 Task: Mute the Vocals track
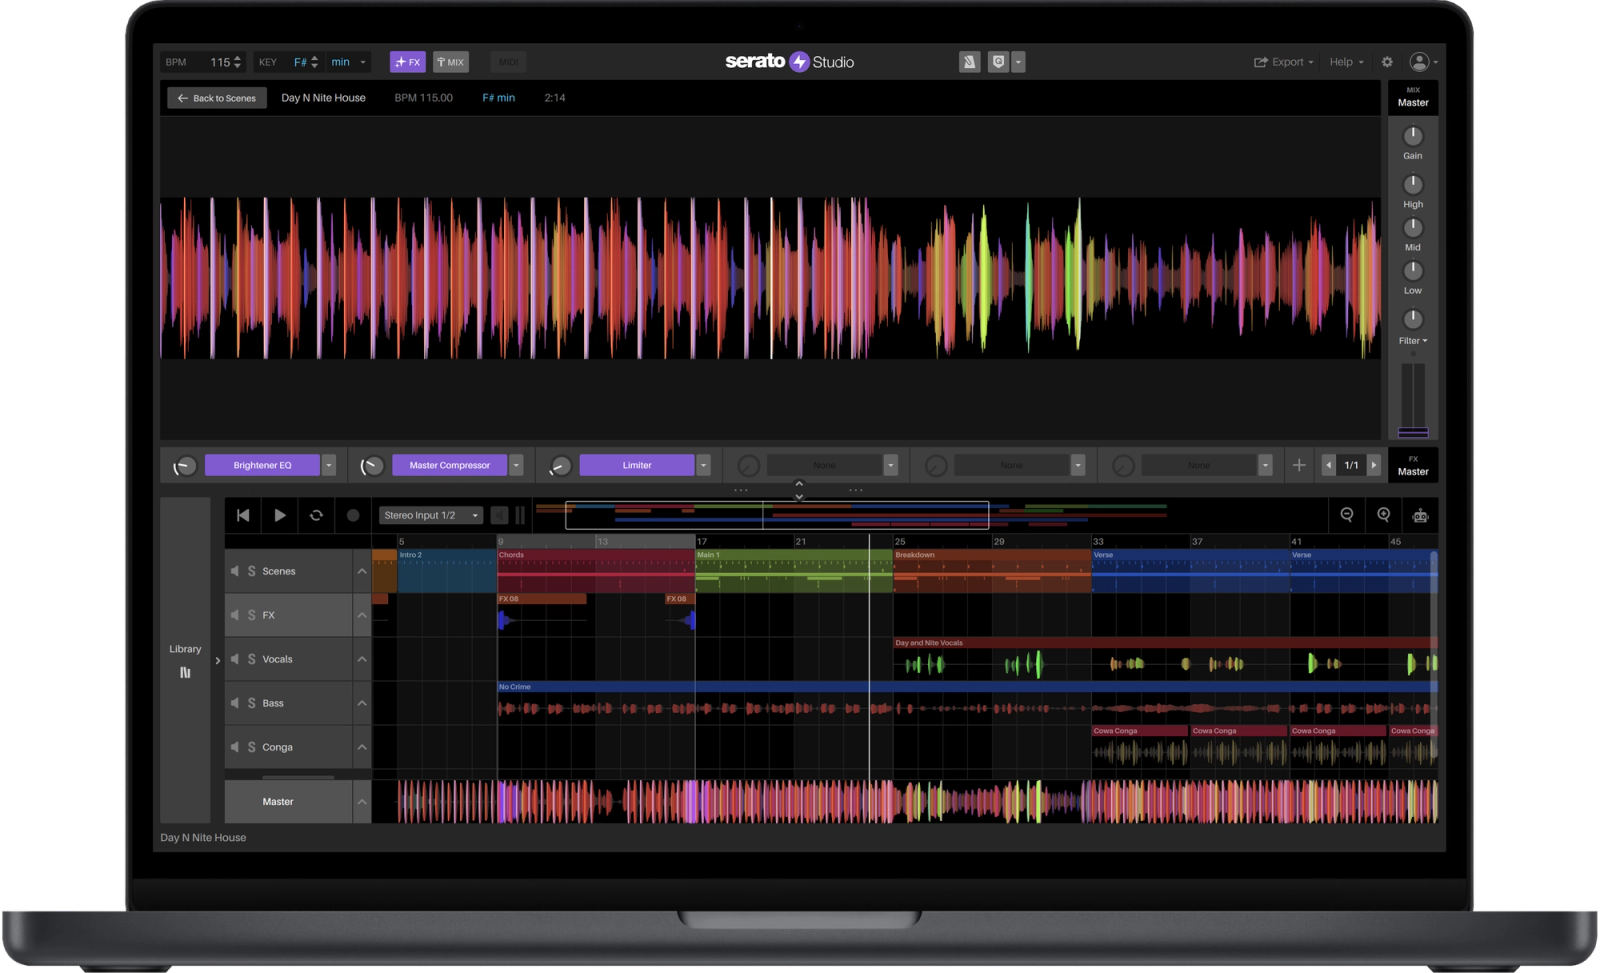pyautogui.click(x=233, y=659)
